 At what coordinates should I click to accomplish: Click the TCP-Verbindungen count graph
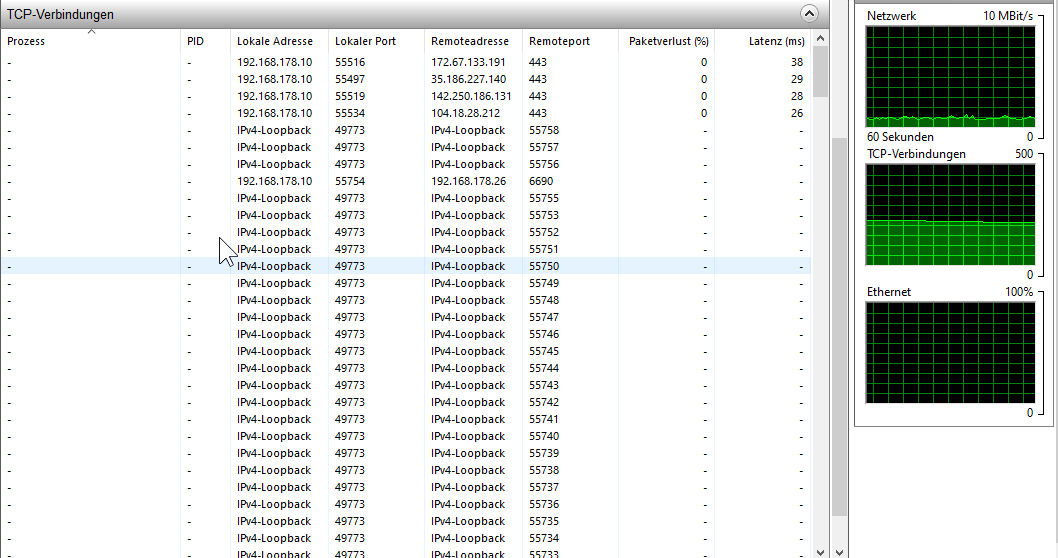click(950, 215)
